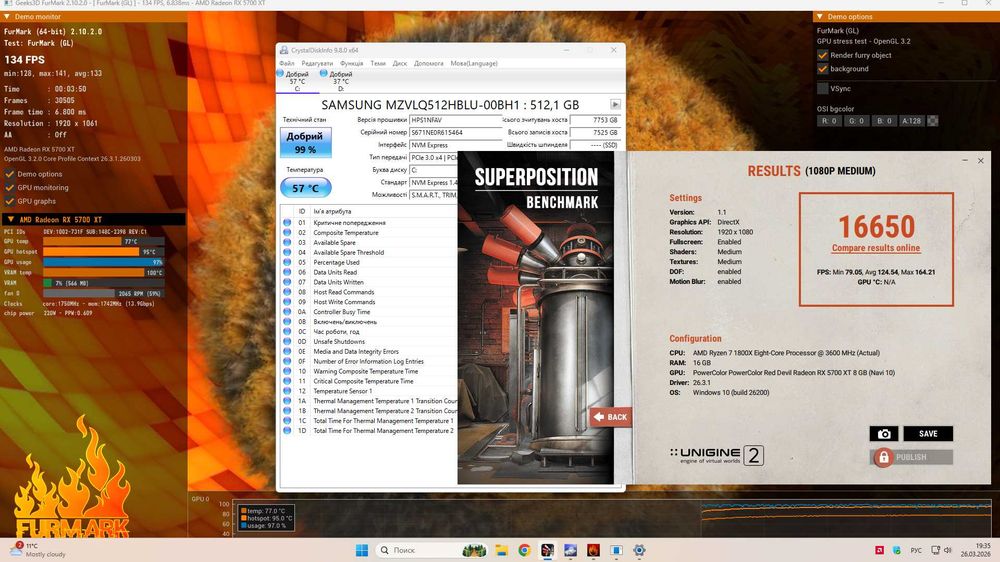Click BACK button in Superposition

pos(610,417)
